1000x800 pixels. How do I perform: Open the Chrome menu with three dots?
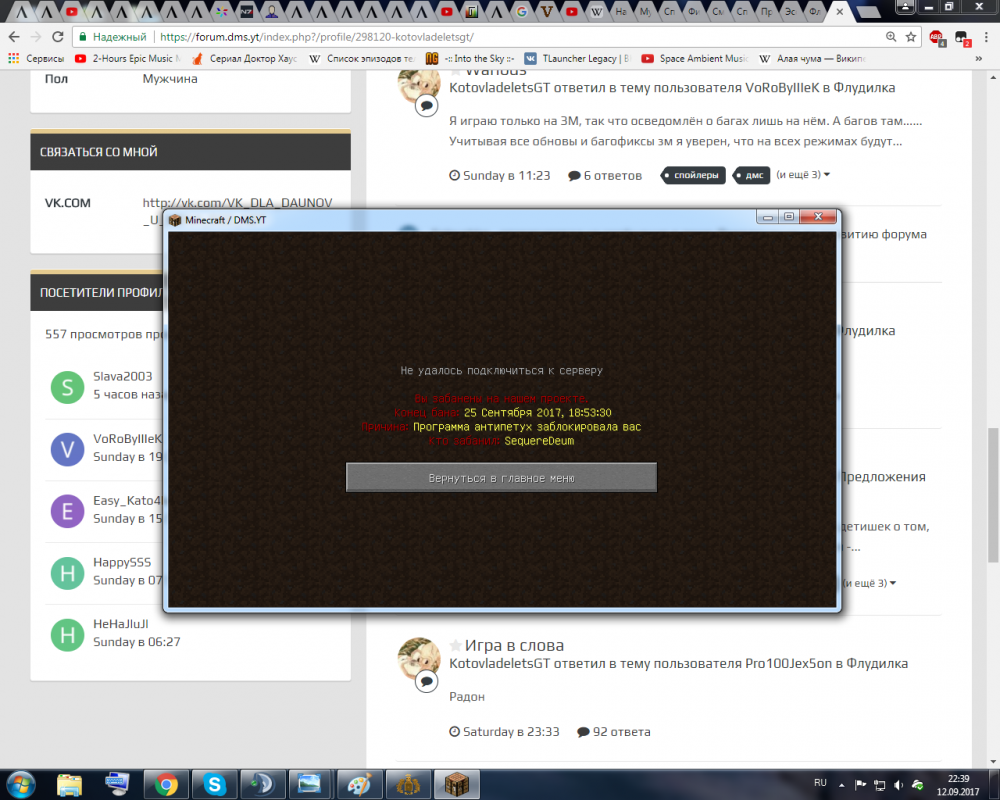(985, 37)
